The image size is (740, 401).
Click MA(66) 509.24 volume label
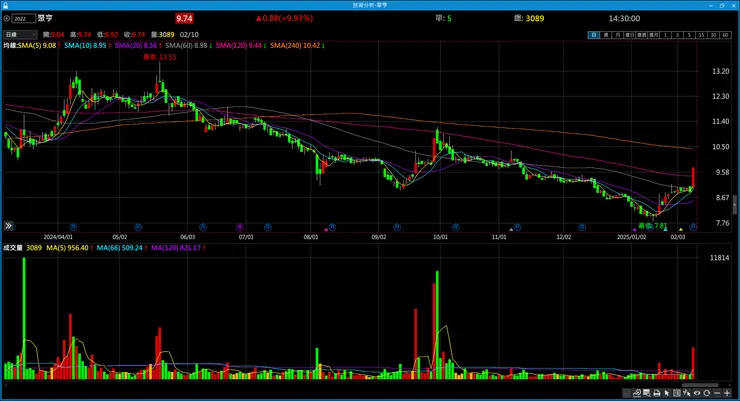point(119,248)
